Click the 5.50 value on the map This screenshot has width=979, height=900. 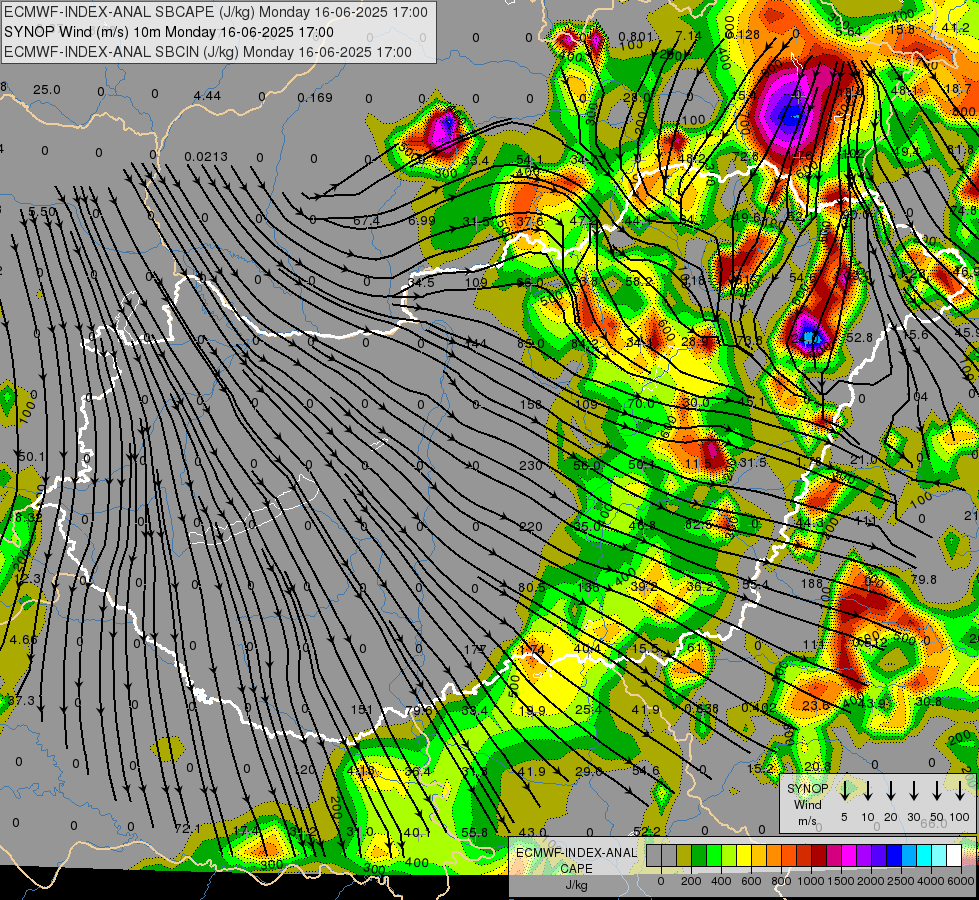coord(43,212)
